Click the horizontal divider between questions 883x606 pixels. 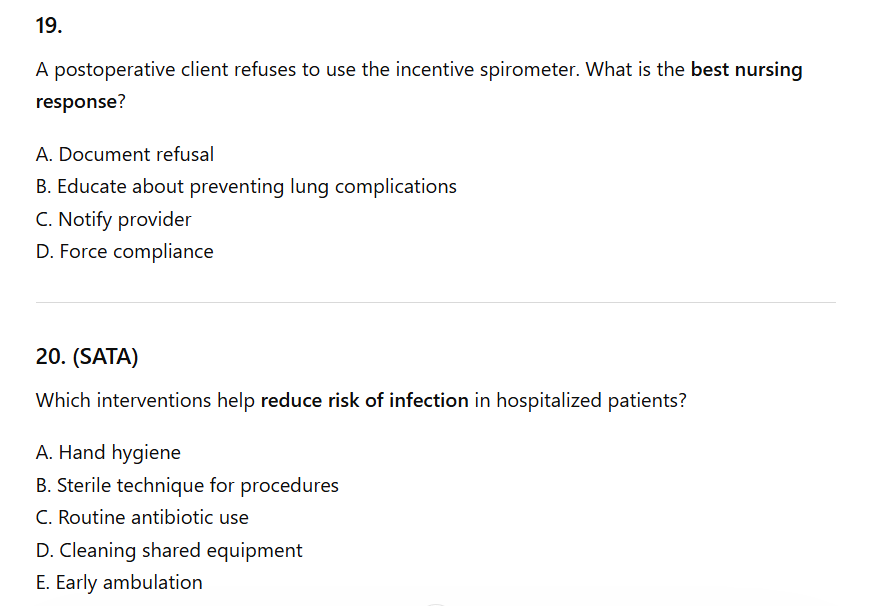tap(435, 302)
